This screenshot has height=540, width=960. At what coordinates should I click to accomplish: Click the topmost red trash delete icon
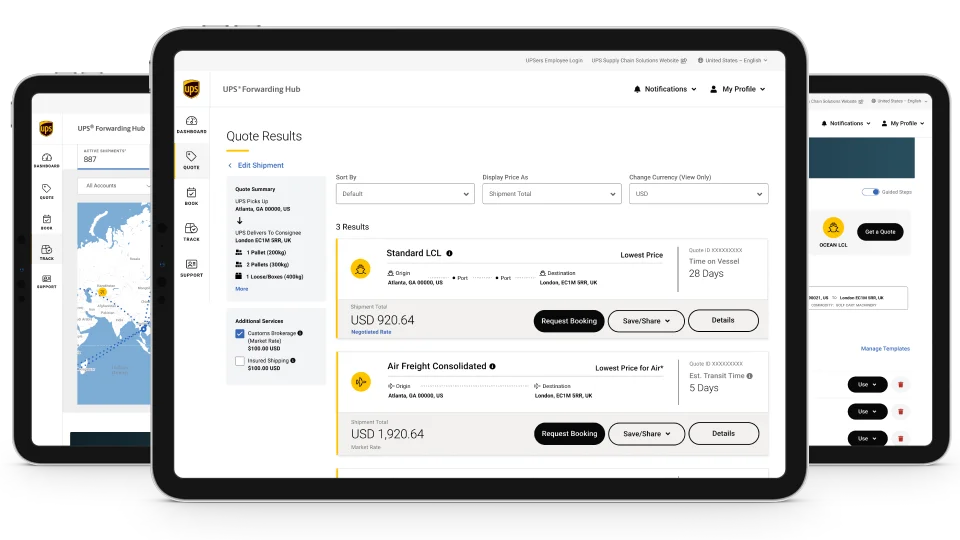pos(900,384)
